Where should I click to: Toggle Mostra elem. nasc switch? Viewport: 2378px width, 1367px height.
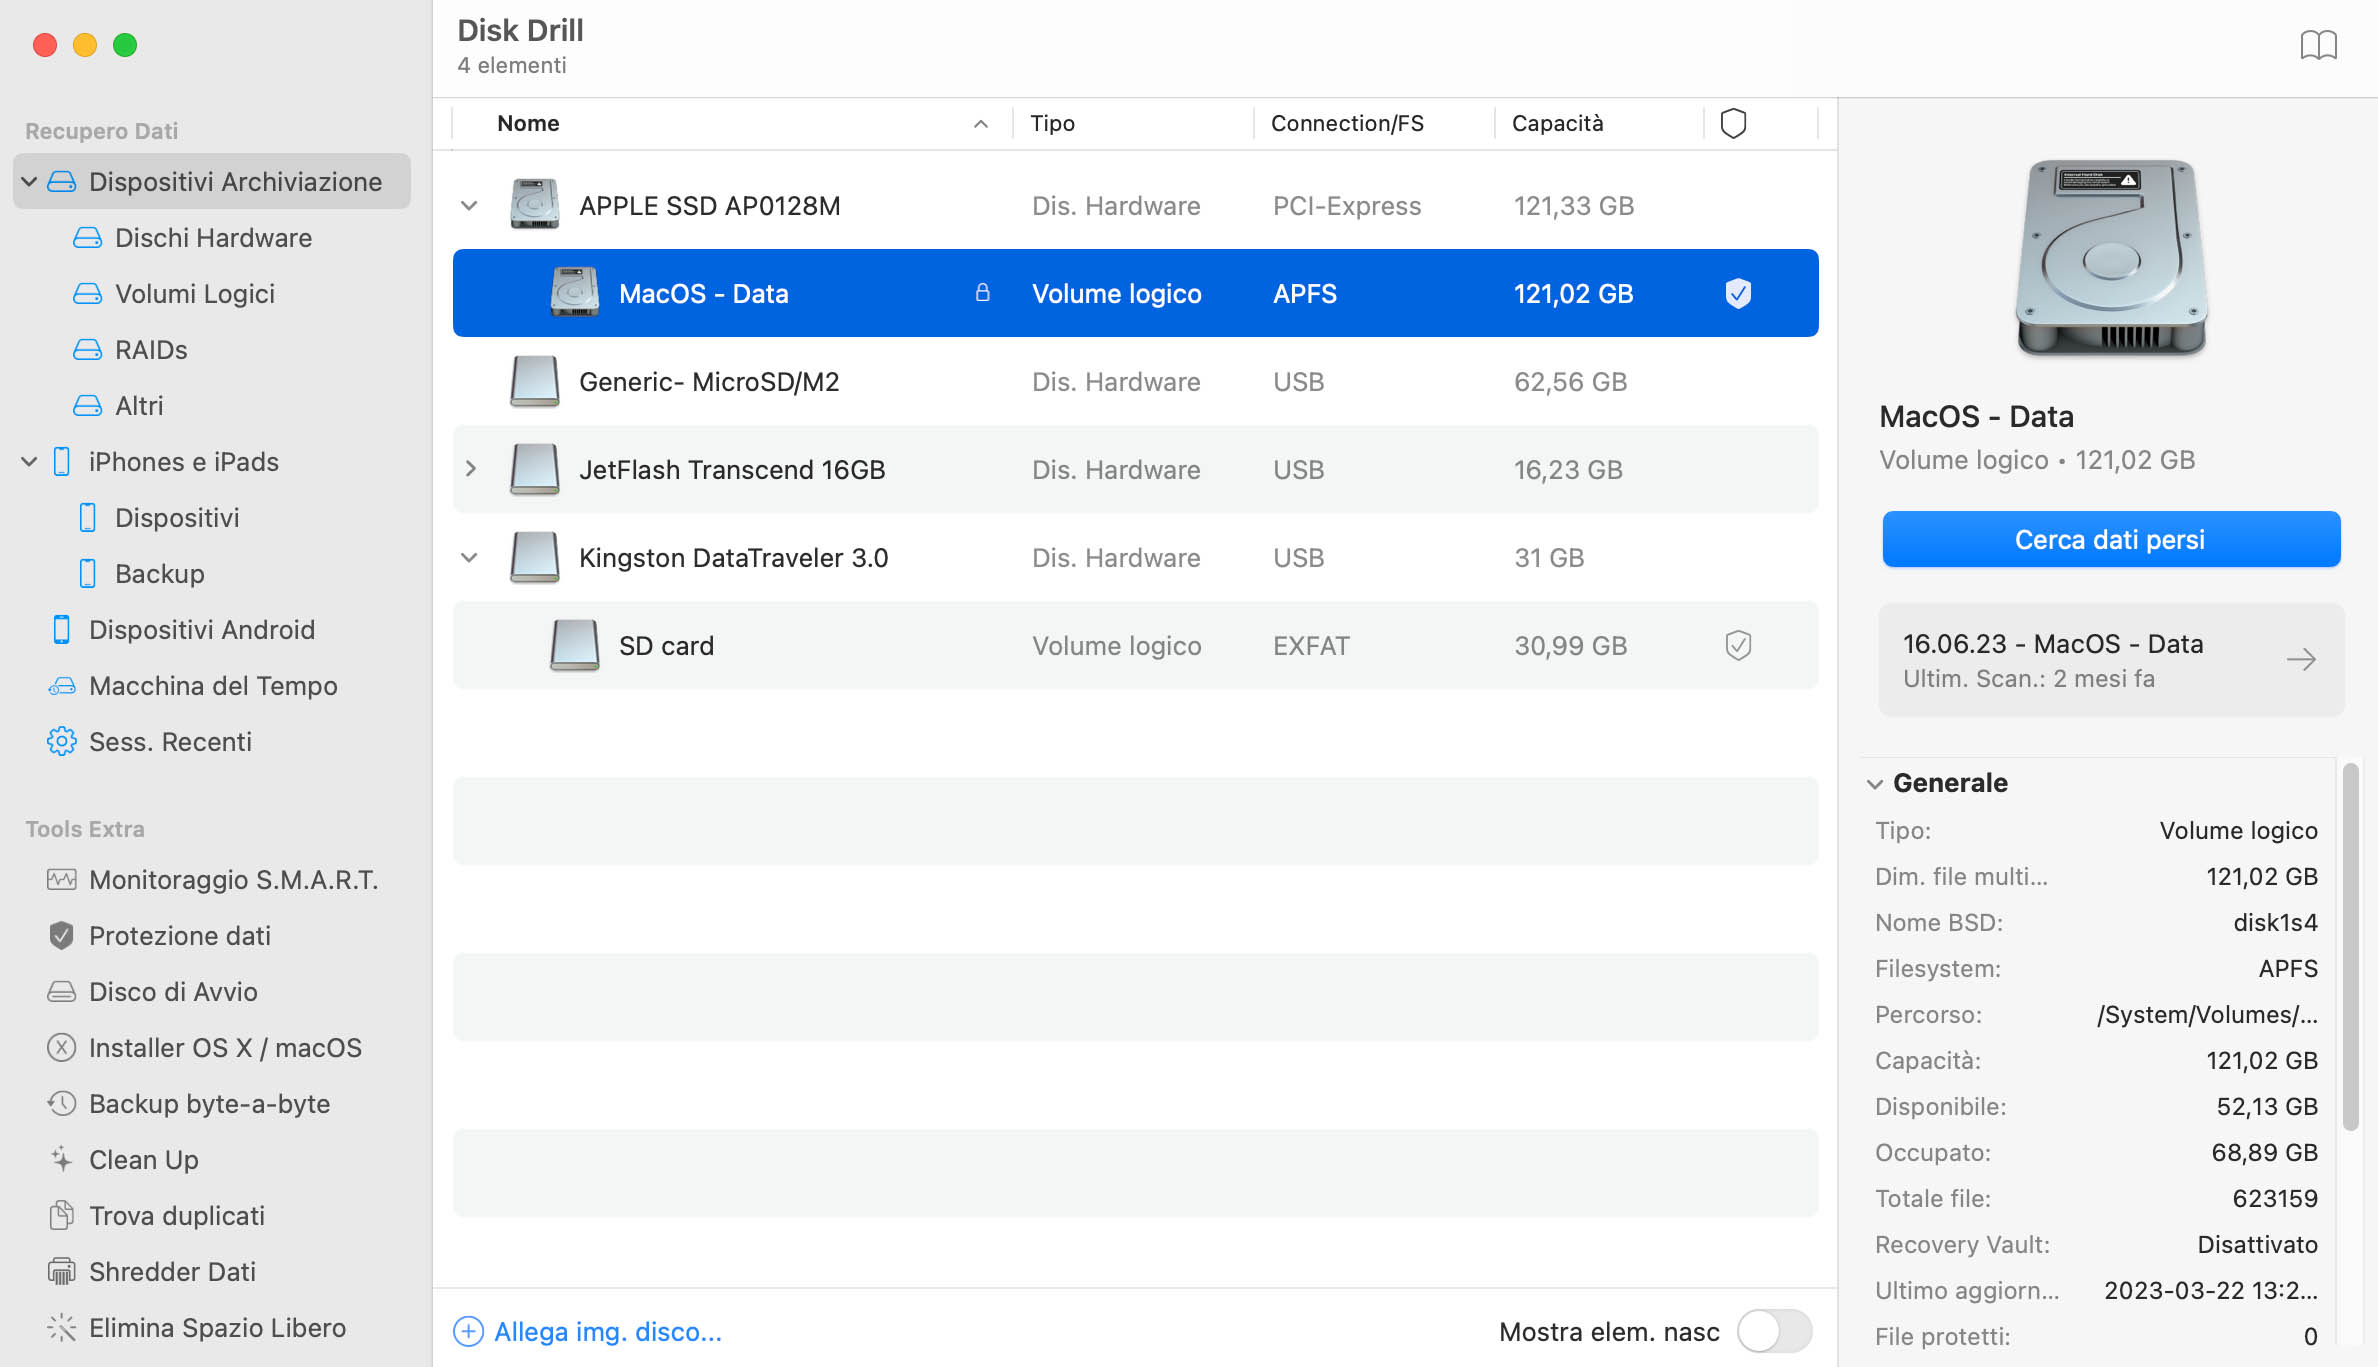(x=1775, y=1331)
